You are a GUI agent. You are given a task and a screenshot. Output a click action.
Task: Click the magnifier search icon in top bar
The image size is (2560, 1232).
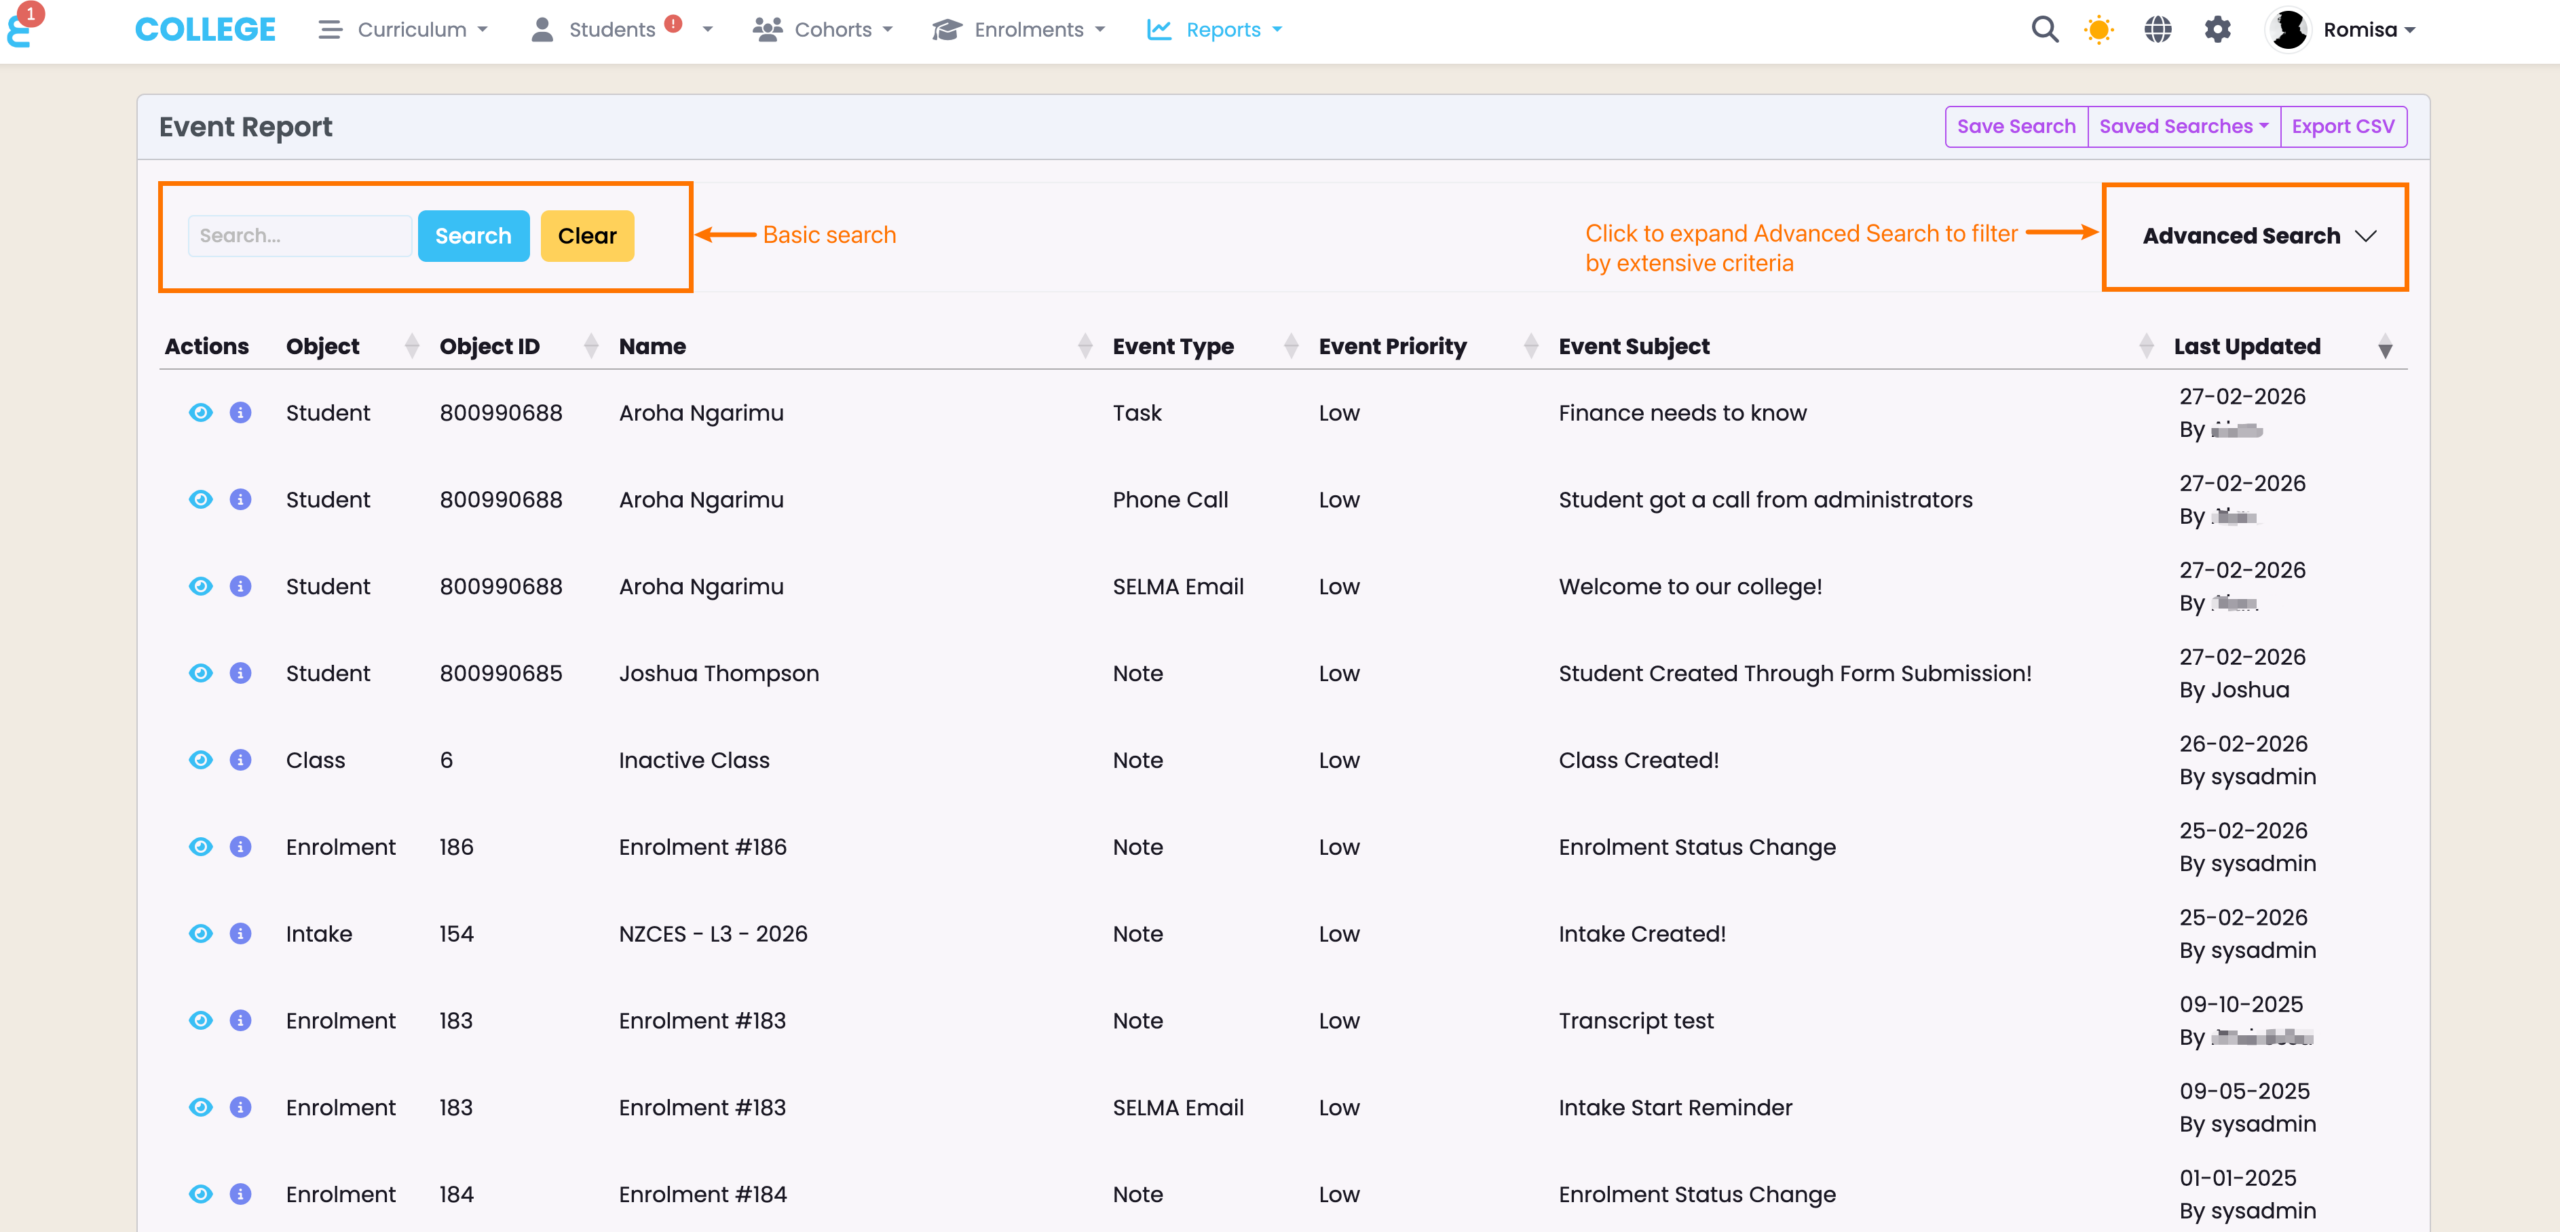pyautogui.click(x=2044, y=30)
